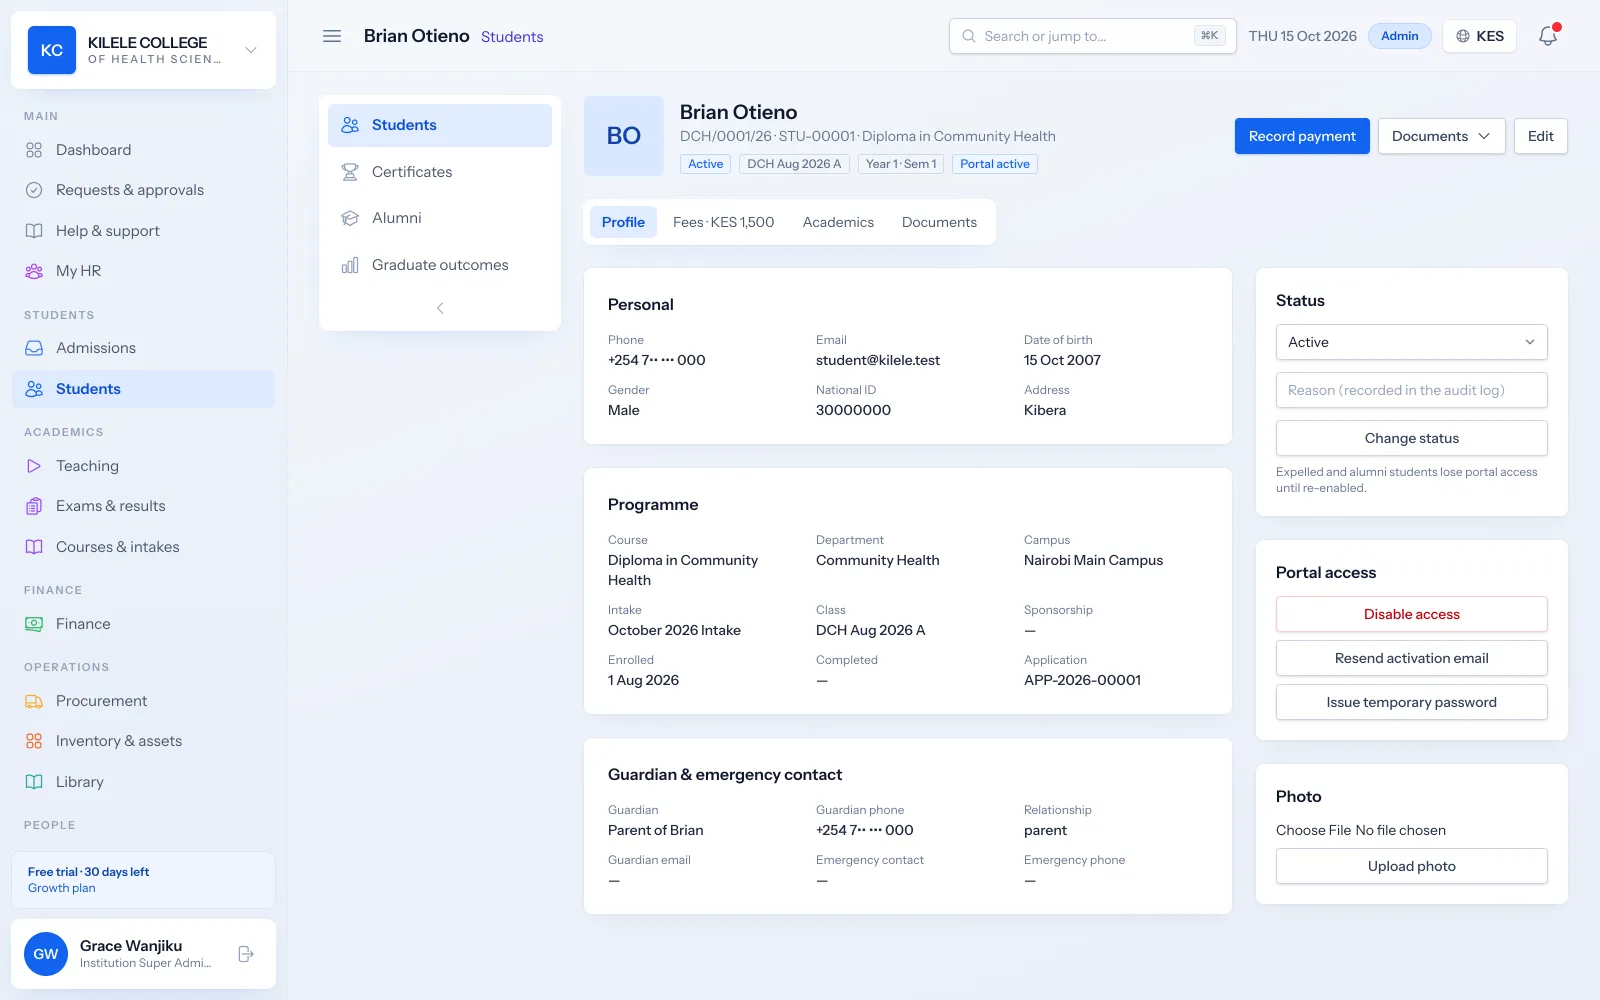This screenshot has height=1000, width=1600.
Task: Click the logout icon beside Grace Wanjiku
Action: pyautogui.click(x=246, y=954)
